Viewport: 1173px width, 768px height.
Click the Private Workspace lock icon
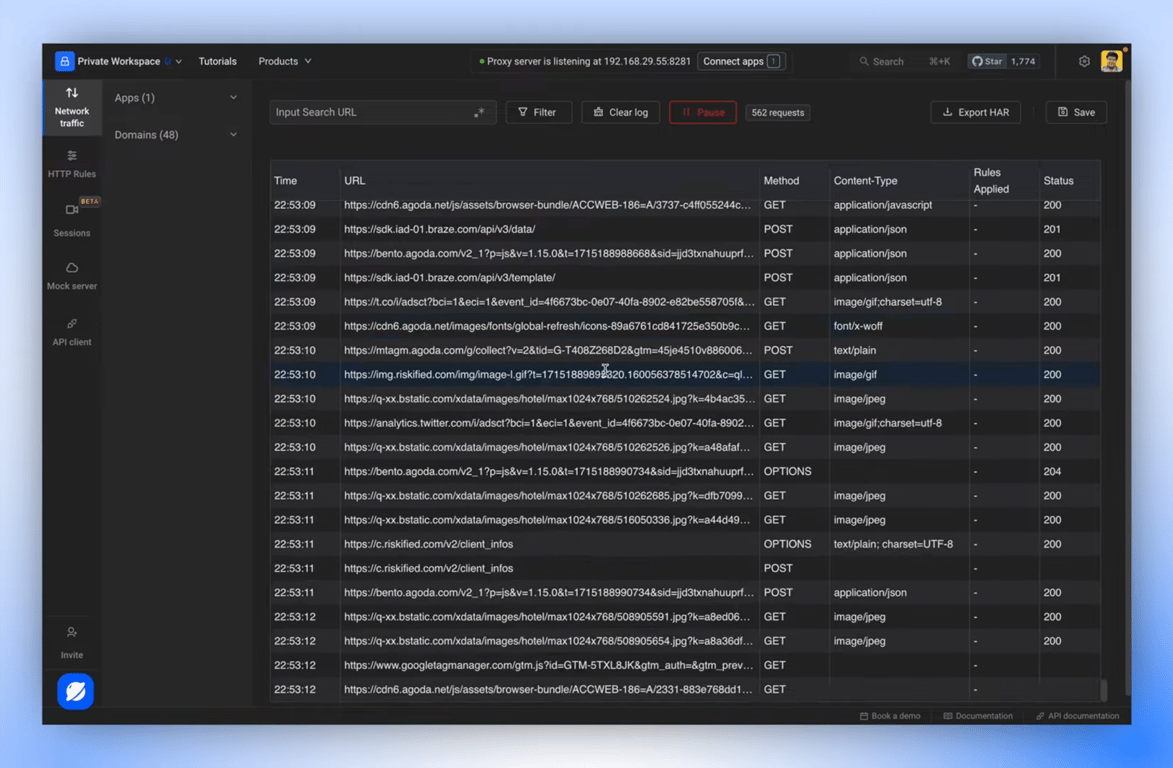[x=64, y=61]
